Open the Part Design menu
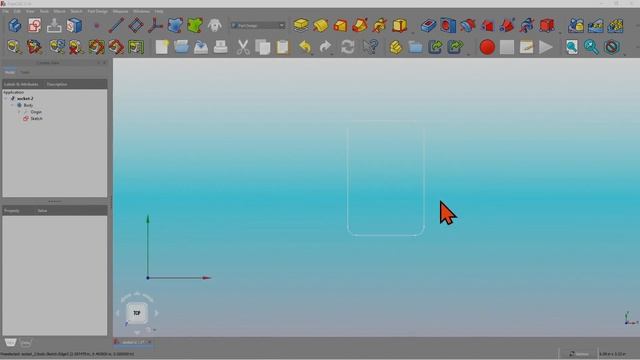 pos(98,11)
